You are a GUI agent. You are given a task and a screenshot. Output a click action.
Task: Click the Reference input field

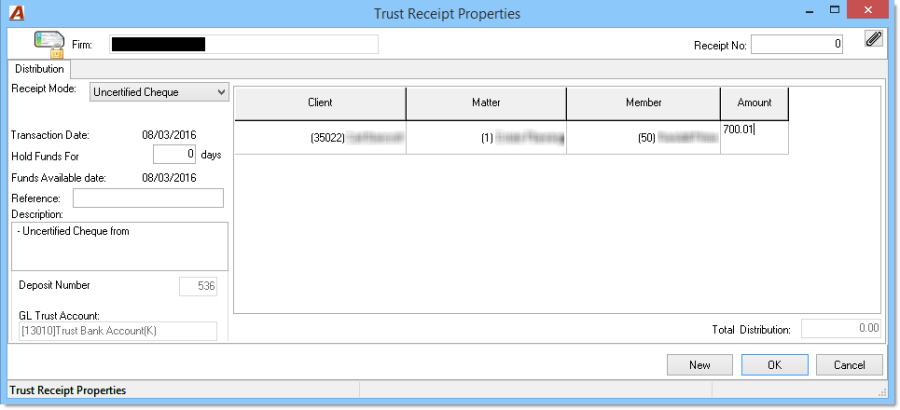pyautogui.click(x=148, y=198)
